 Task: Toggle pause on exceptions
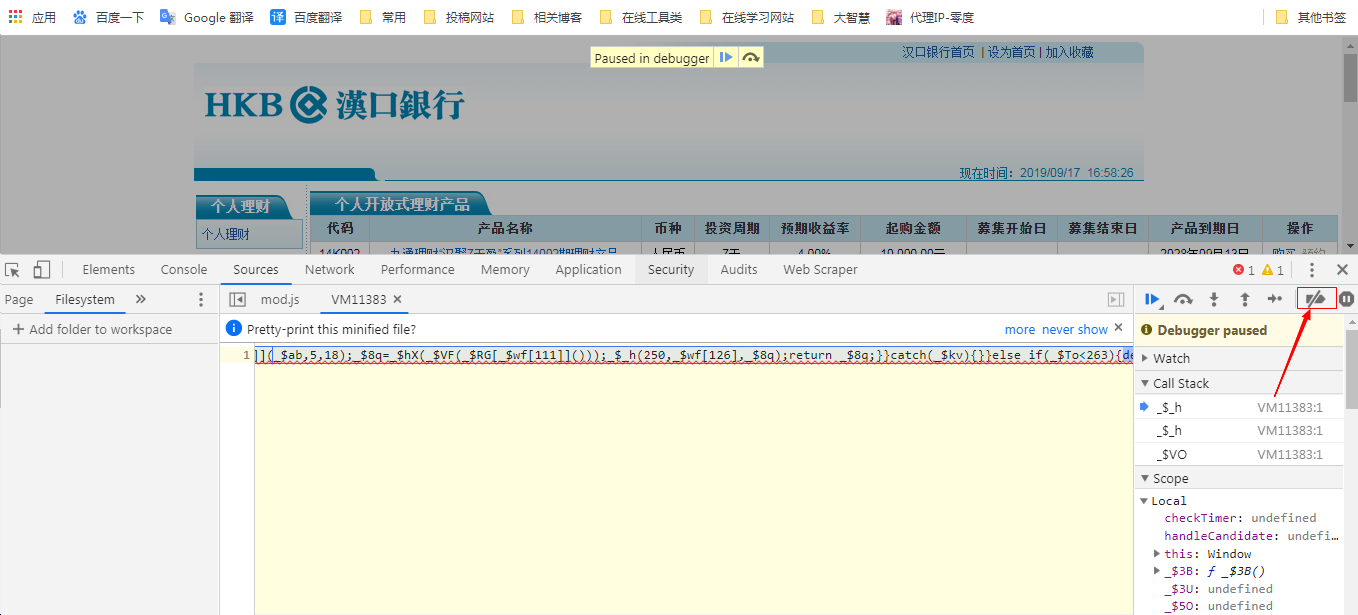coord(1347,299)
